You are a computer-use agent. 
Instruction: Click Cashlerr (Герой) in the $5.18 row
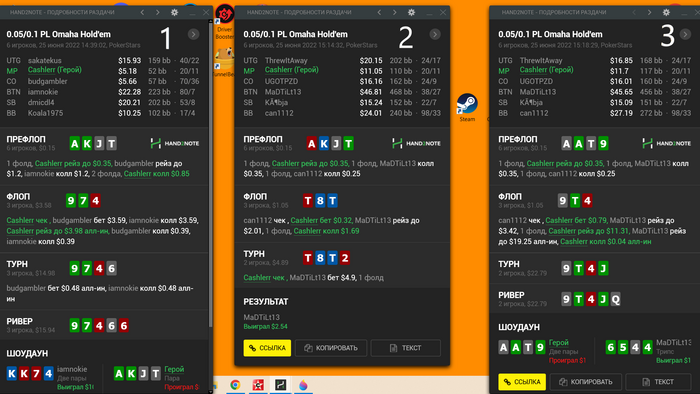[x=54, y=70]
